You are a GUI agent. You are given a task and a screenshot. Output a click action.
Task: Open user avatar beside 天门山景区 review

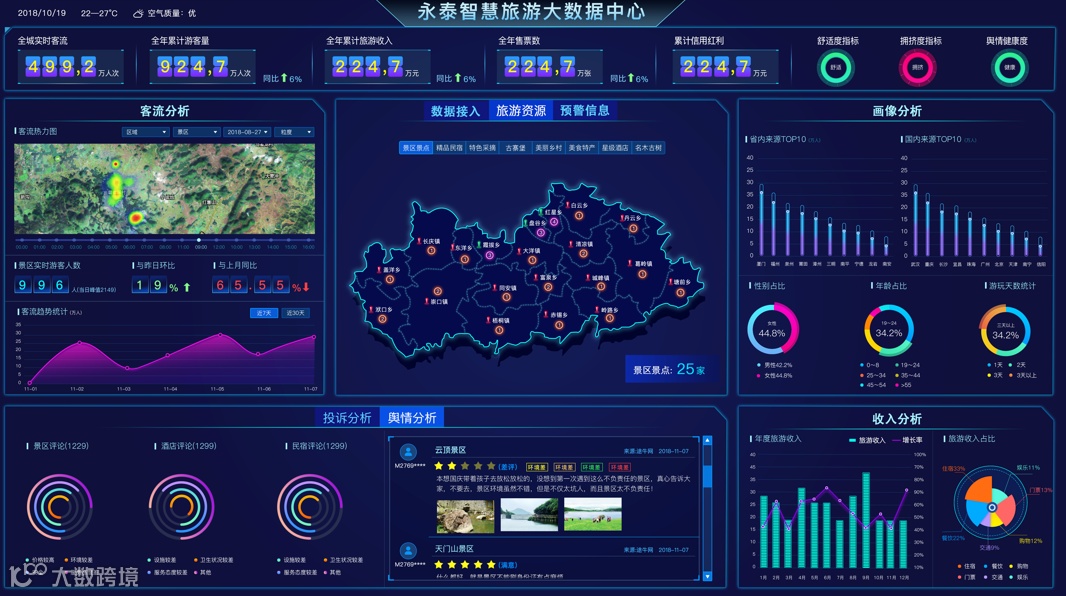(409, 550)
